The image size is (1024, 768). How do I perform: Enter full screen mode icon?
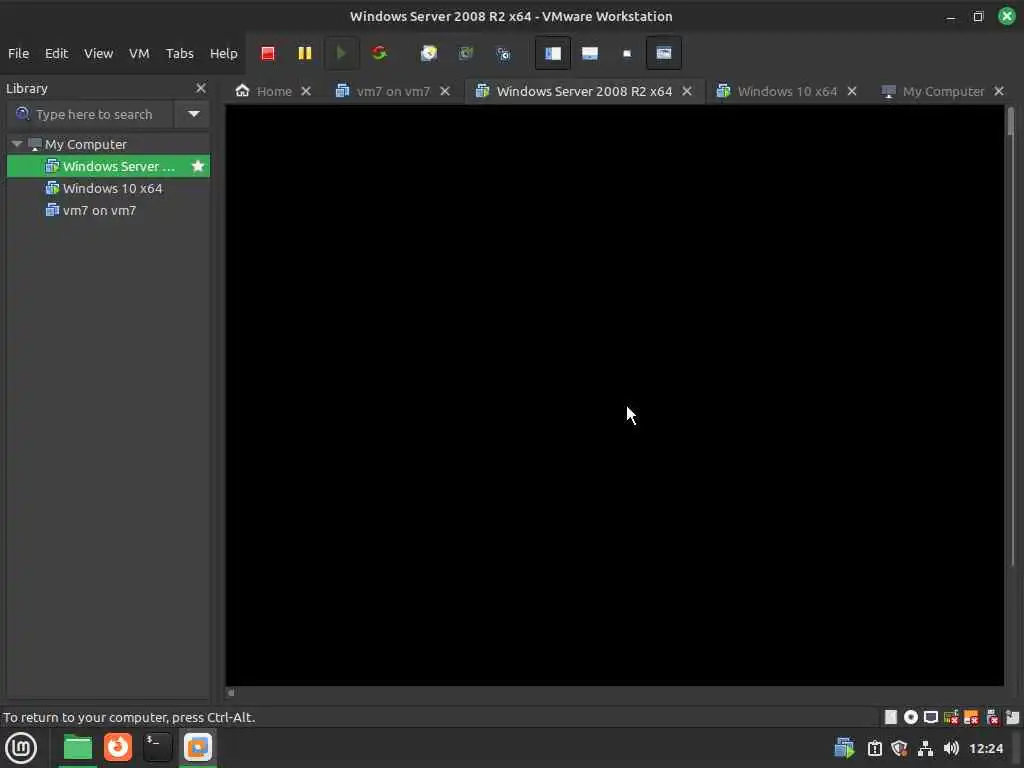tap(627, 54)
